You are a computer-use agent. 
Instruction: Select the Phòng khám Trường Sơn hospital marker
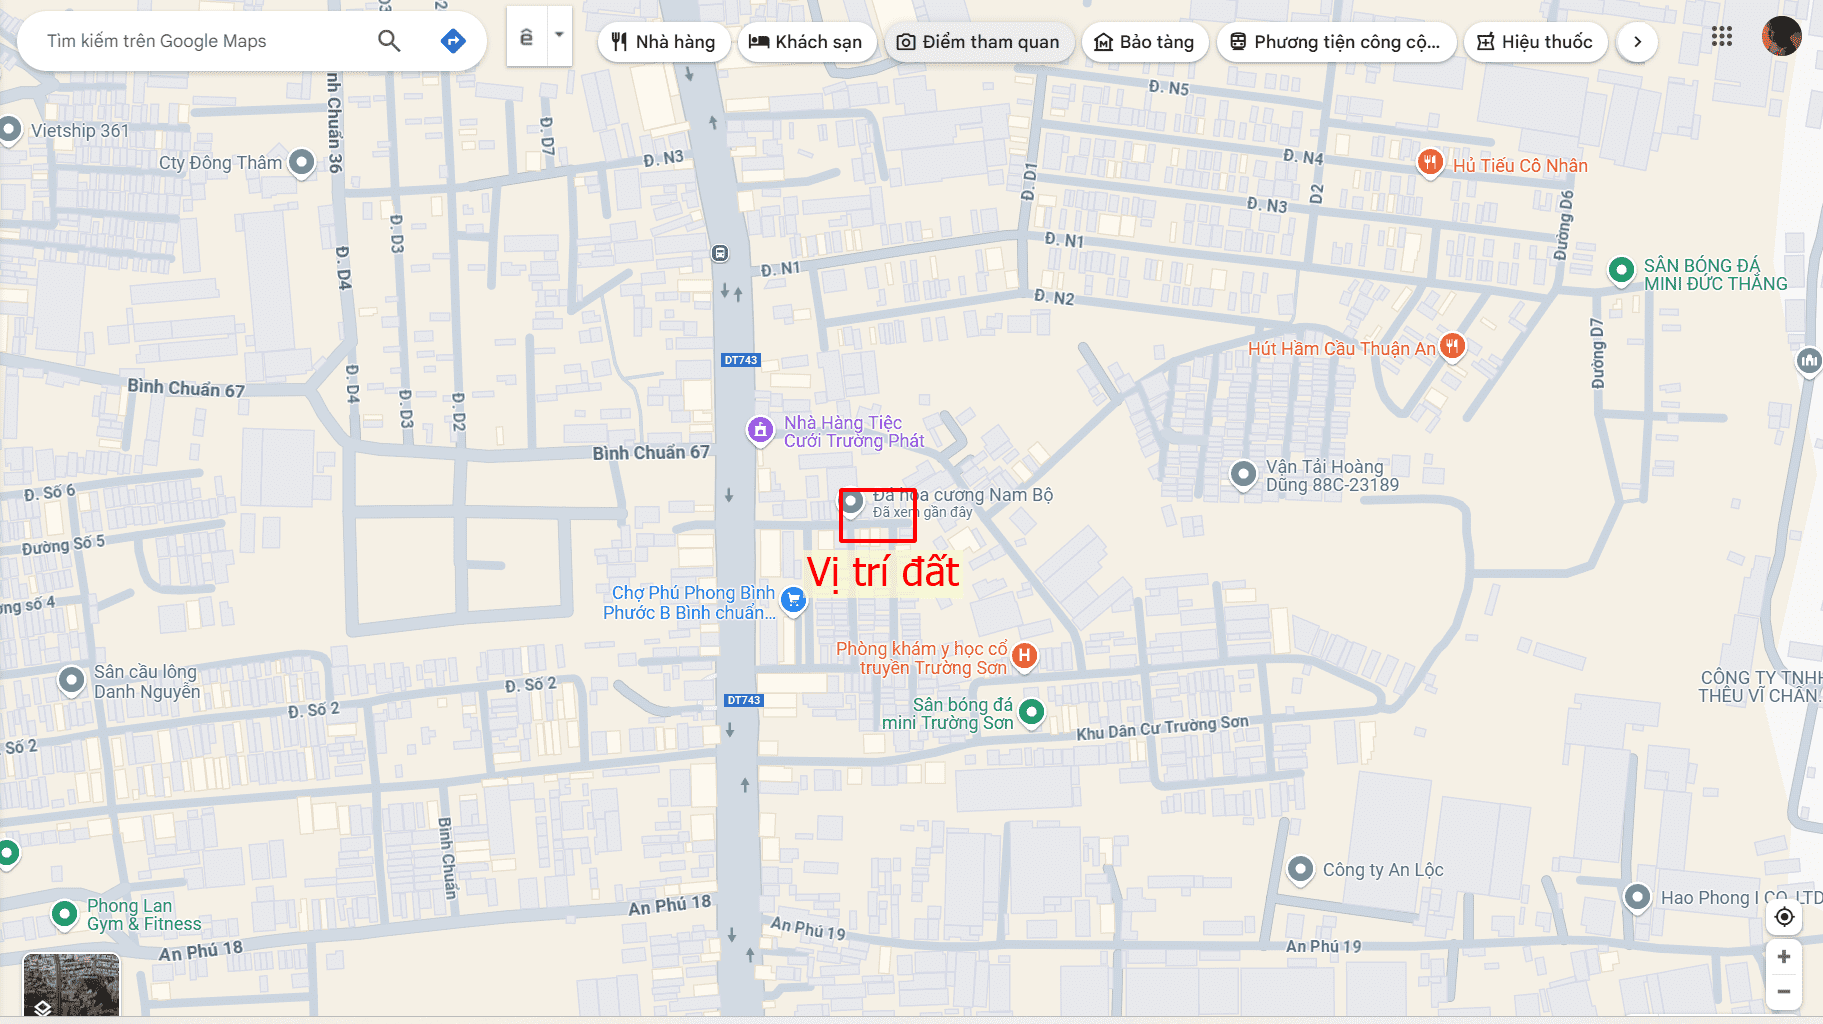click(x=1024, y=656)
